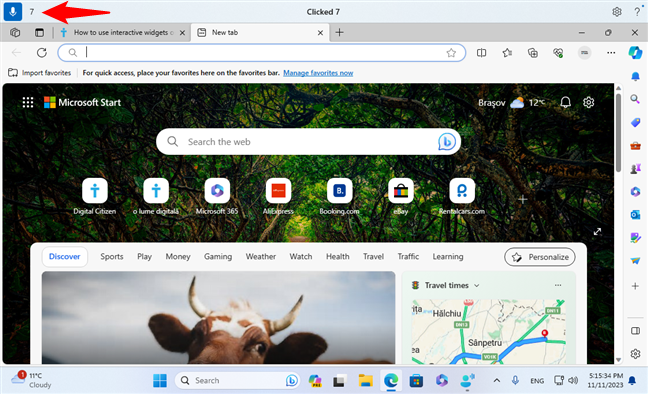Select the Health feed tab

tap(337, 257)
